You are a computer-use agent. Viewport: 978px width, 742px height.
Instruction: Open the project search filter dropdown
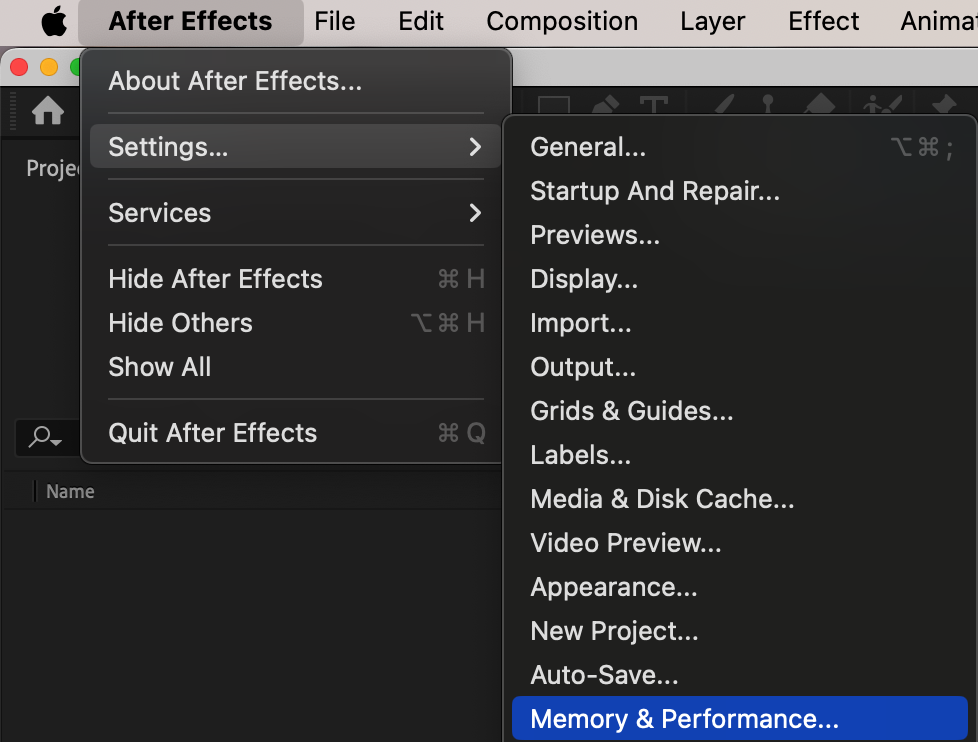point(45,437)
